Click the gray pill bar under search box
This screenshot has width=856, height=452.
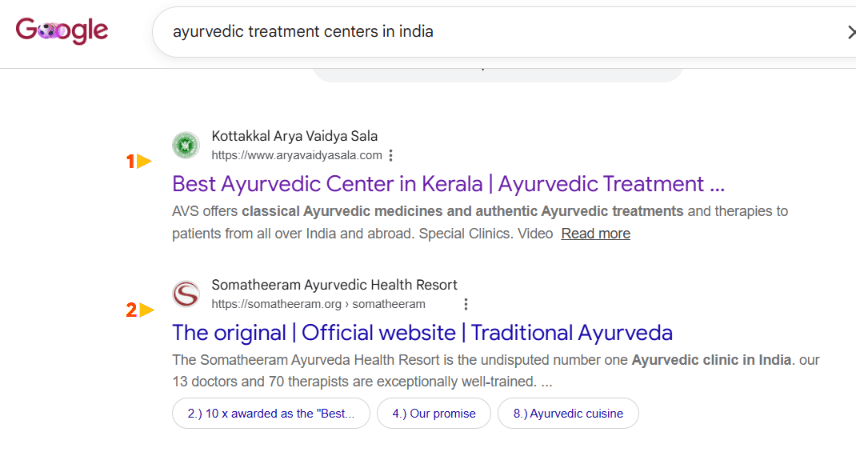tap(498, 75)
